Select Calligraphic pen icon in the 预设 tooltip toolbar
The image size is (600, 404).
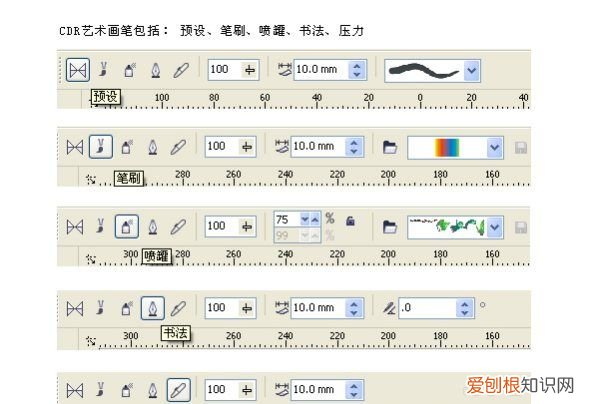(x=155, y=70)
